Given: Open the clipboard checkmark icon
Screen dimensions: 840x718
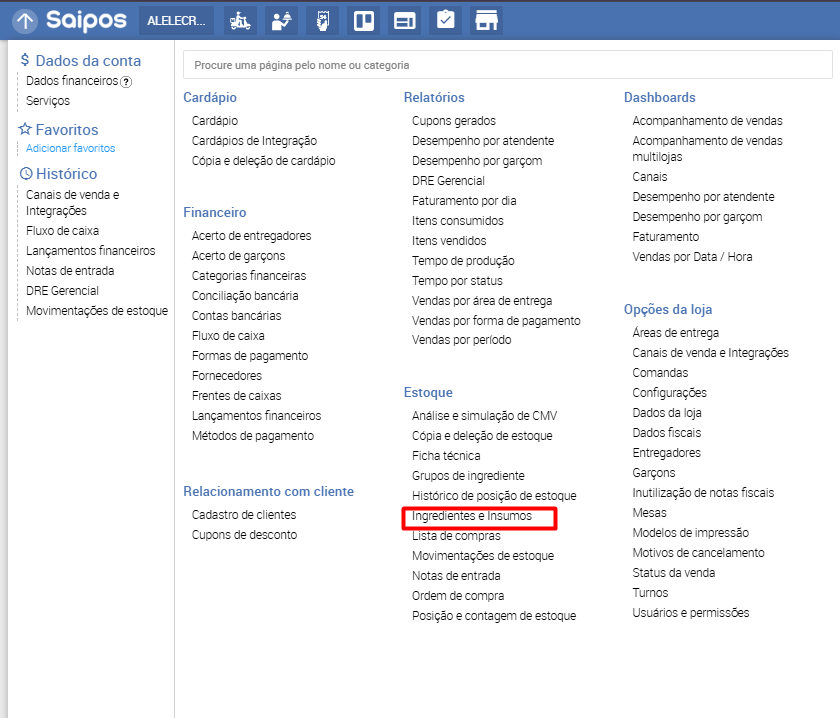Looking at the screenshot, I should pyautogui.click(x=445, y=21).
